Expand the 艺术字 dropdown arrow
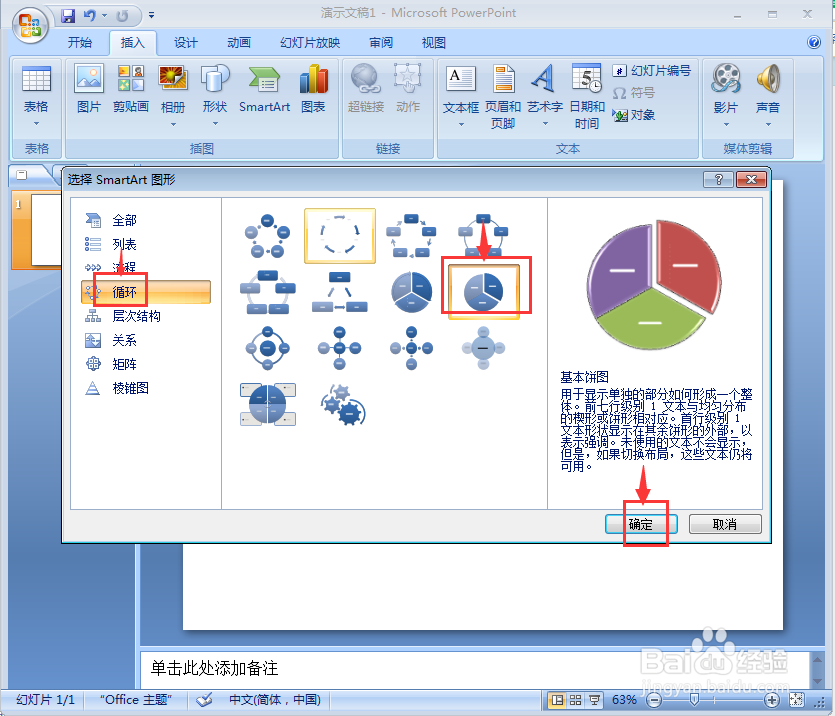This screenshot has width=835, height=716. [544, 124]
